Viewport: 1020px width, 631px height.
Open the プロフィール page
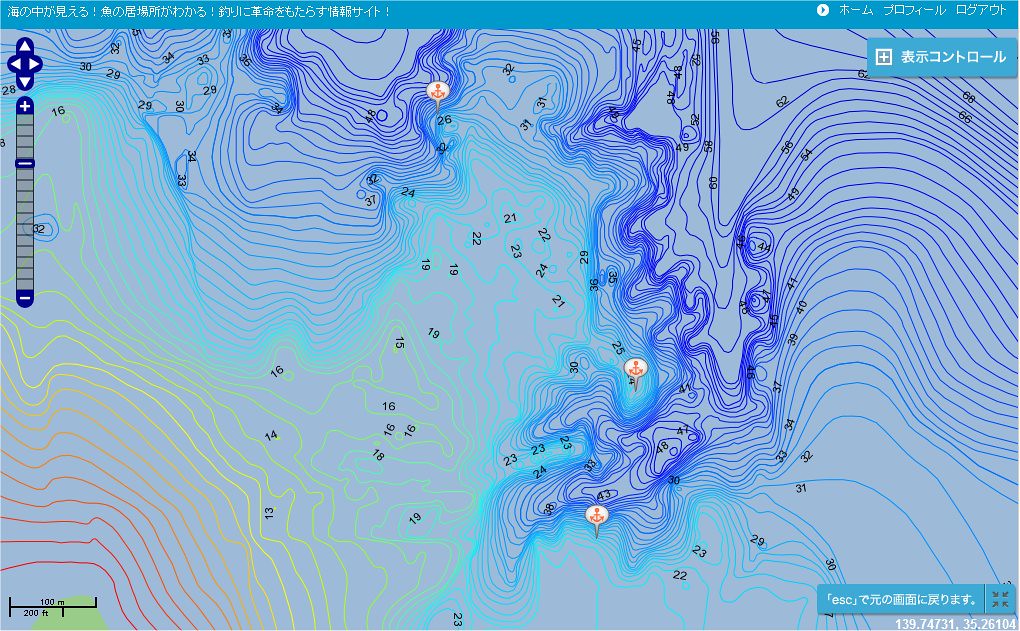[x=914, y=10]
